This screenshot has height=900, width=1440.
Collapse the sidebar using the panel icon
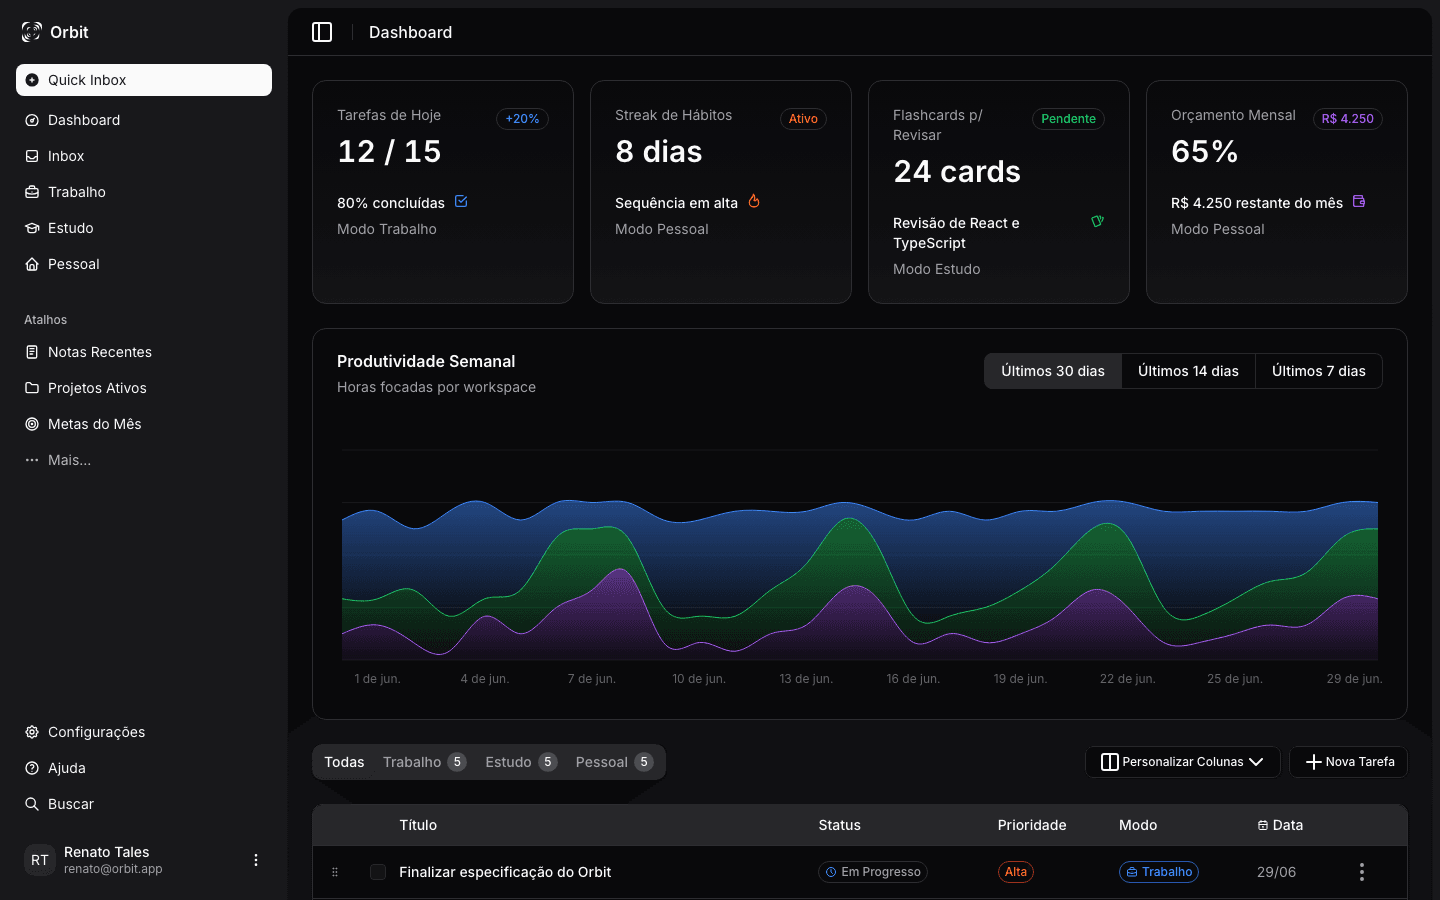coord(322,31)
